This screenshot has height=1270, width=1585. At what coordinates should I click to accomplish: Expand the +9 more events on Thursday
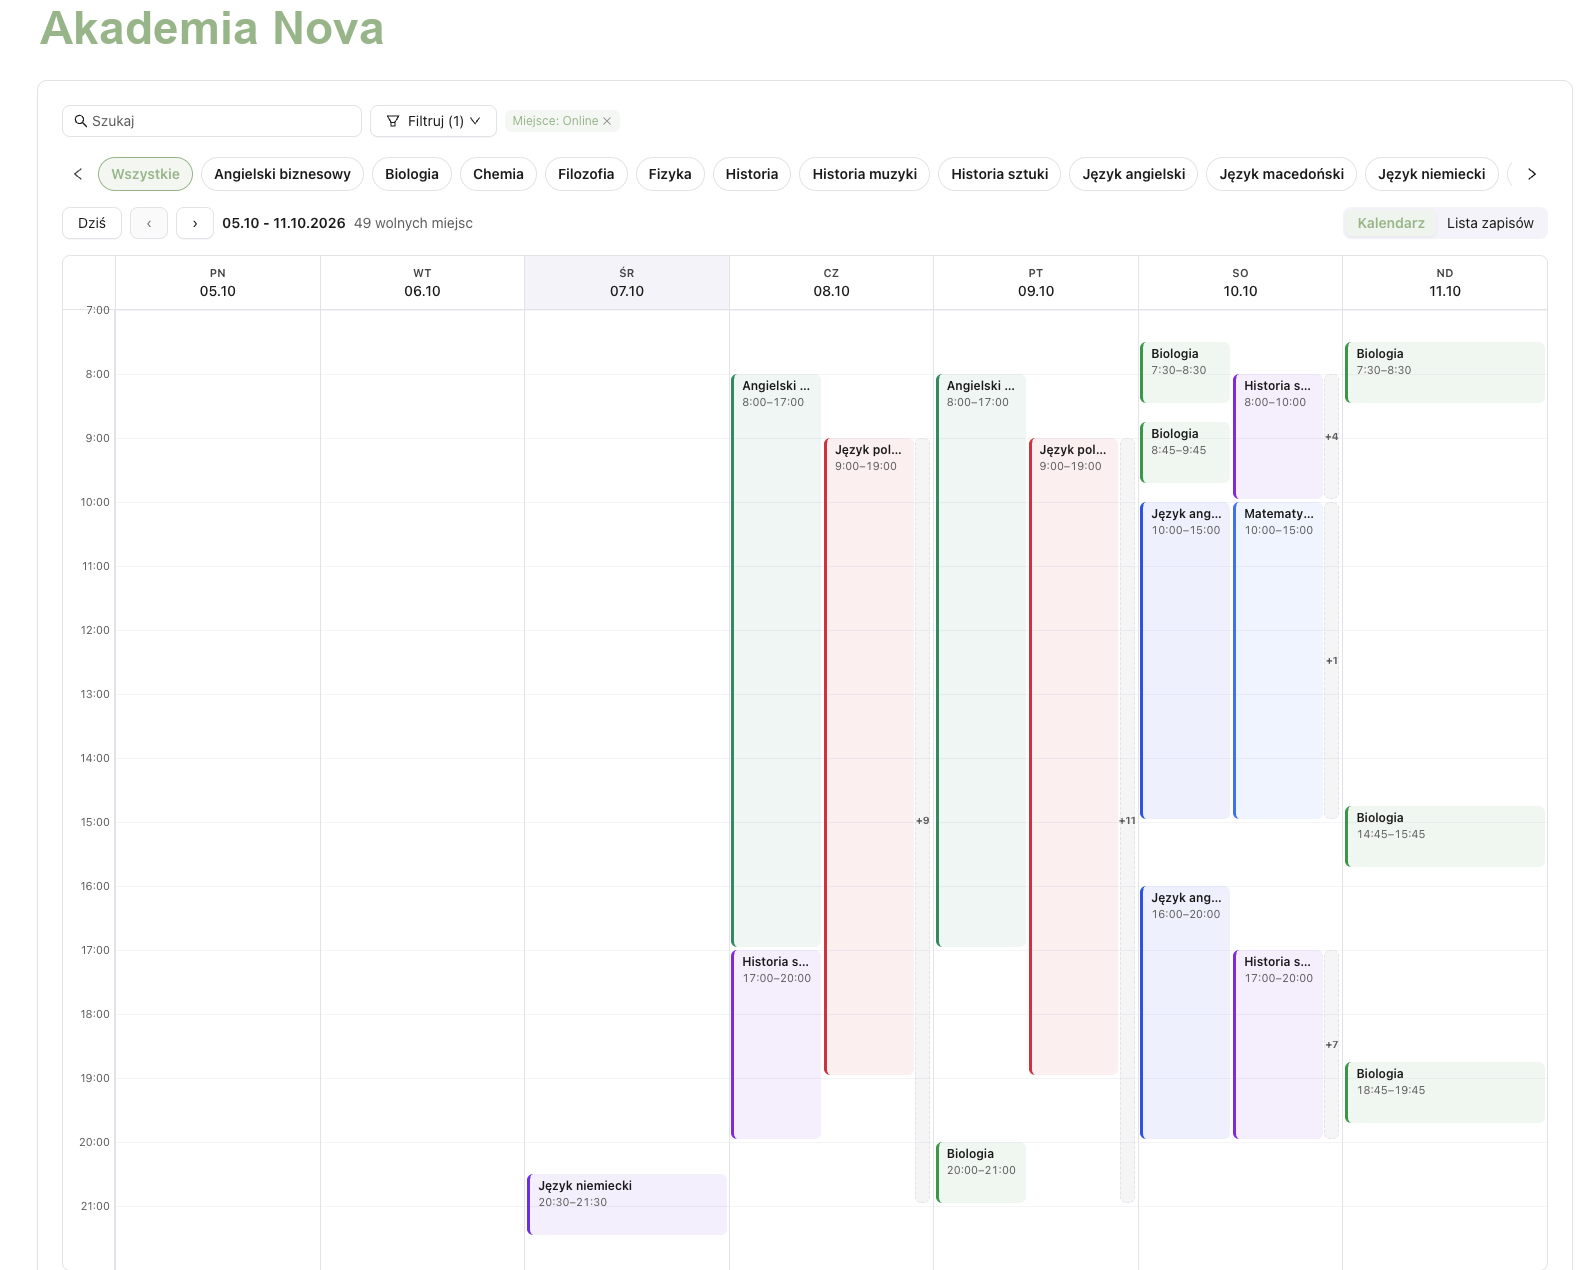pyautogui.click(x=922, y=820)
